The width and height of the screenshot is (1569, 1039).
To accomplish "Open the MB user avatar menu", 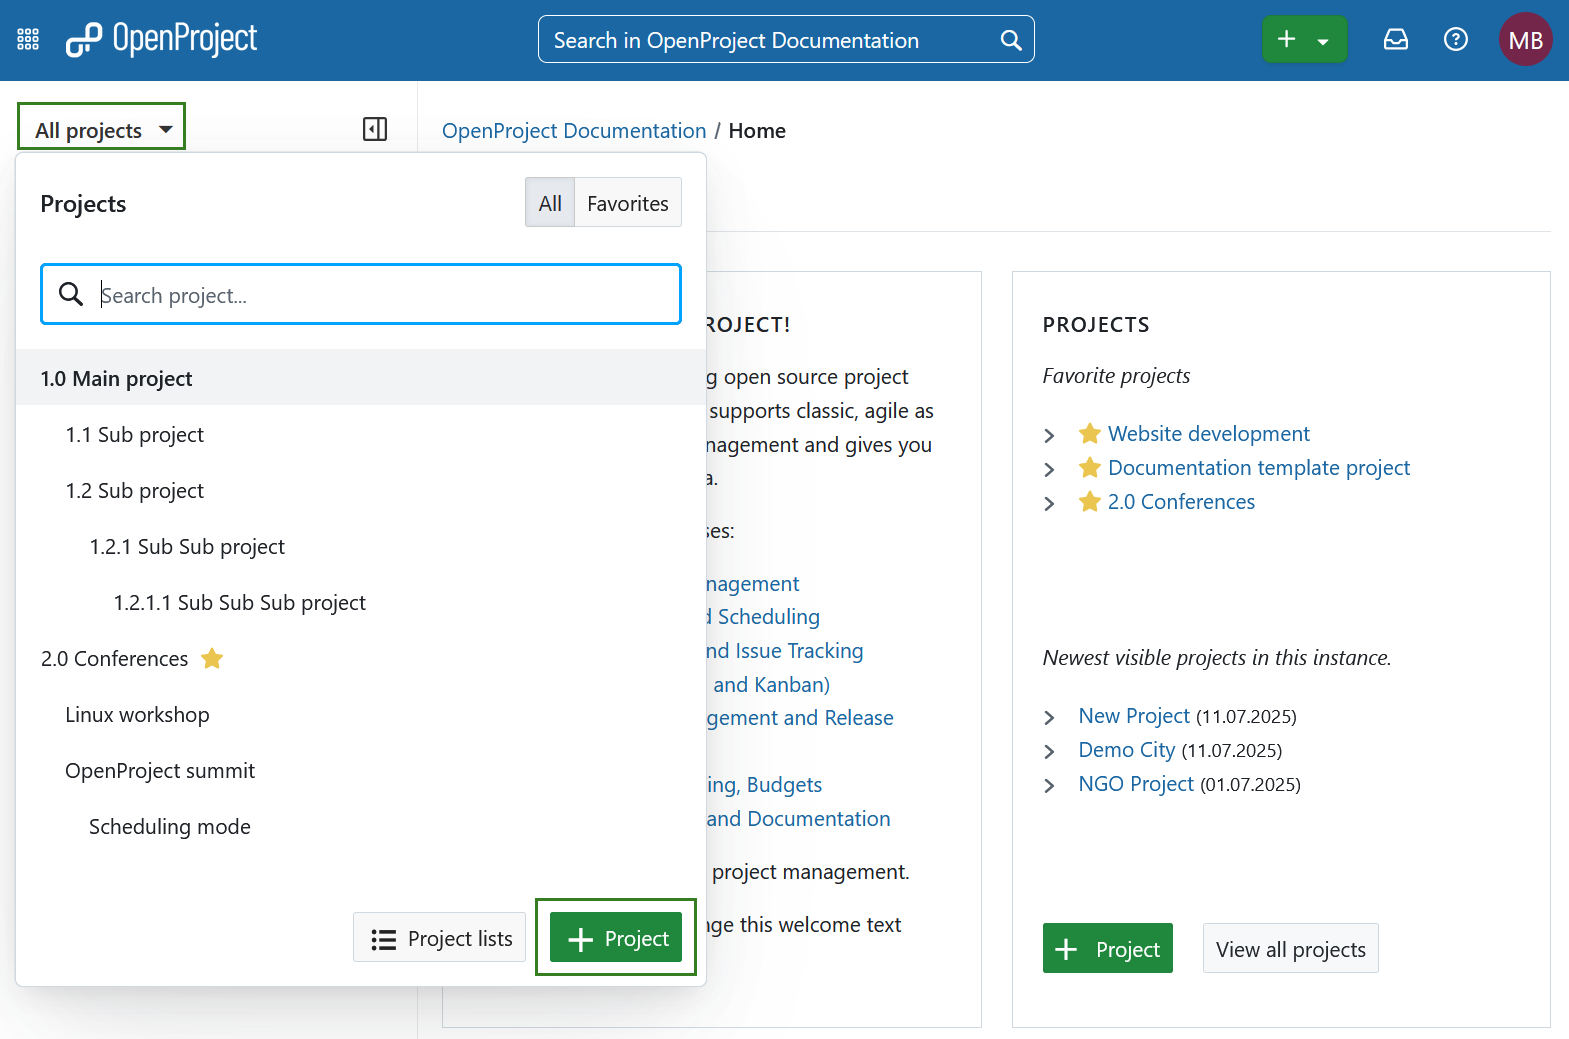I will point(1525,40).
